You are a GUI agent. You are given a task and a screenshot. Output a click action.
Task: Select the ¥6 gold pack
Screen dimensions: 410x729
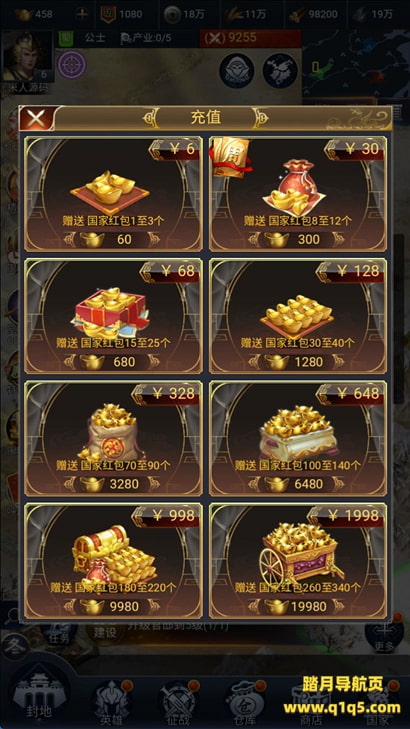click(x=113, y=194)
